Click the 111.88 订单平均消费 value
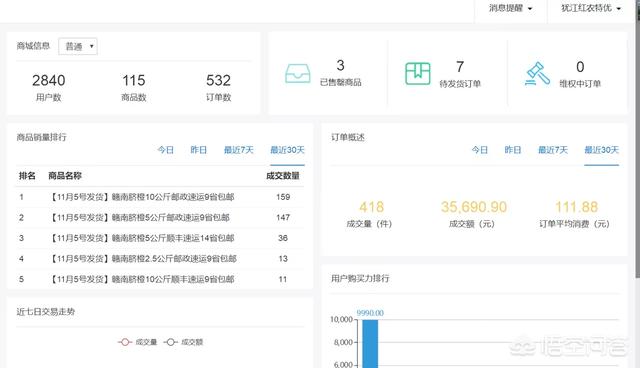Viewport: 640px width, 368px height. click(x=576, y=207)
